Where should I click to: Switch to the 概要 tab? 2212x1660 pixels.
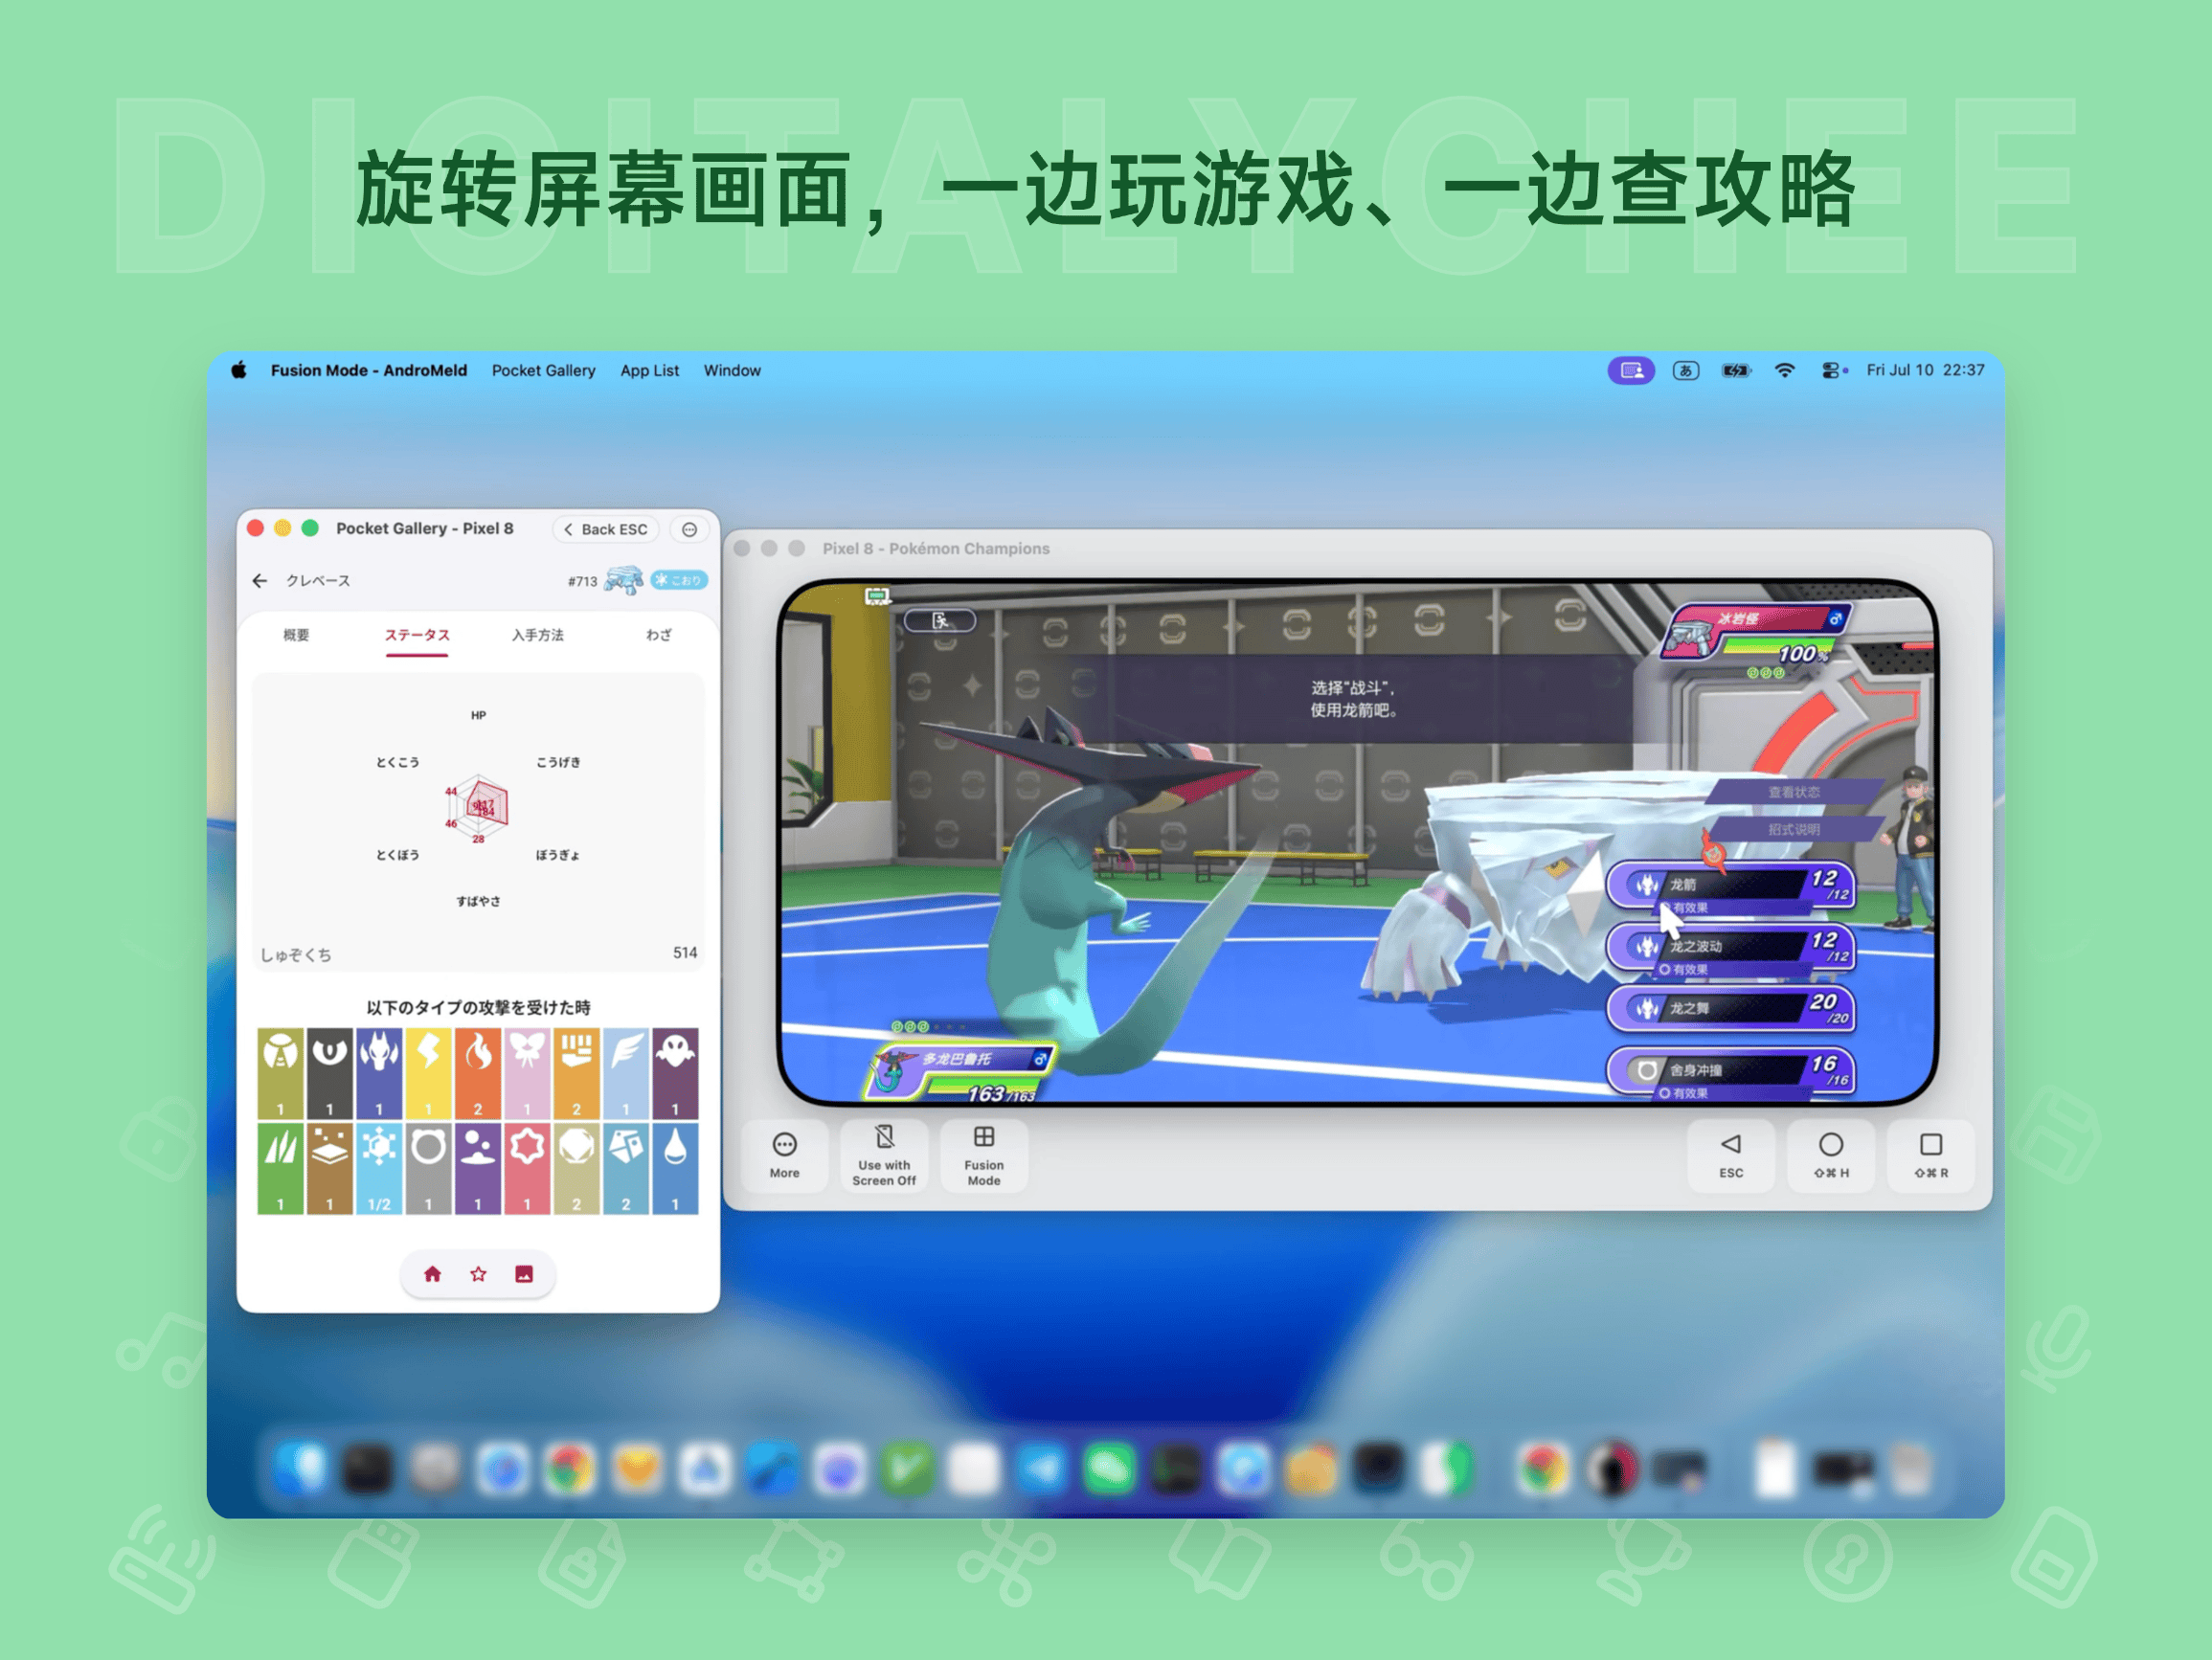point(296,635)
